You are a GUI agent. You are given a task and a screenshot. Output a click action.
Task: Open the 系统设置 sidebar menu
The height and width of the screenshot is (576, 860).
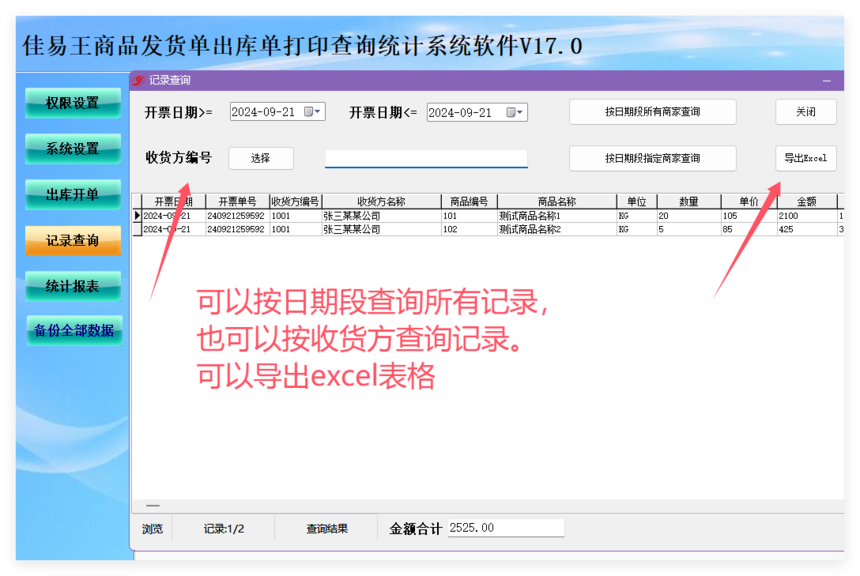[73, 149]
